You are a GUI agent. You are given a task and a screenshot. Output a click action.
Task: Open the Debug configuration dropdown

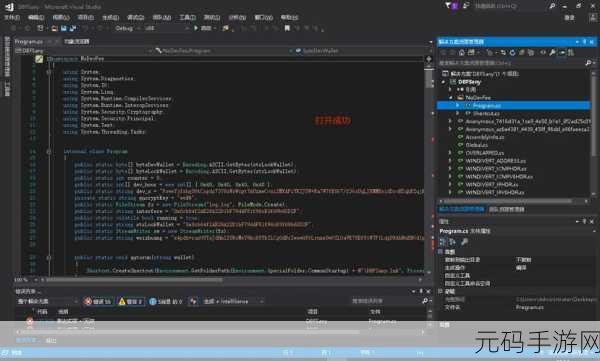click(x=127, y=28)
